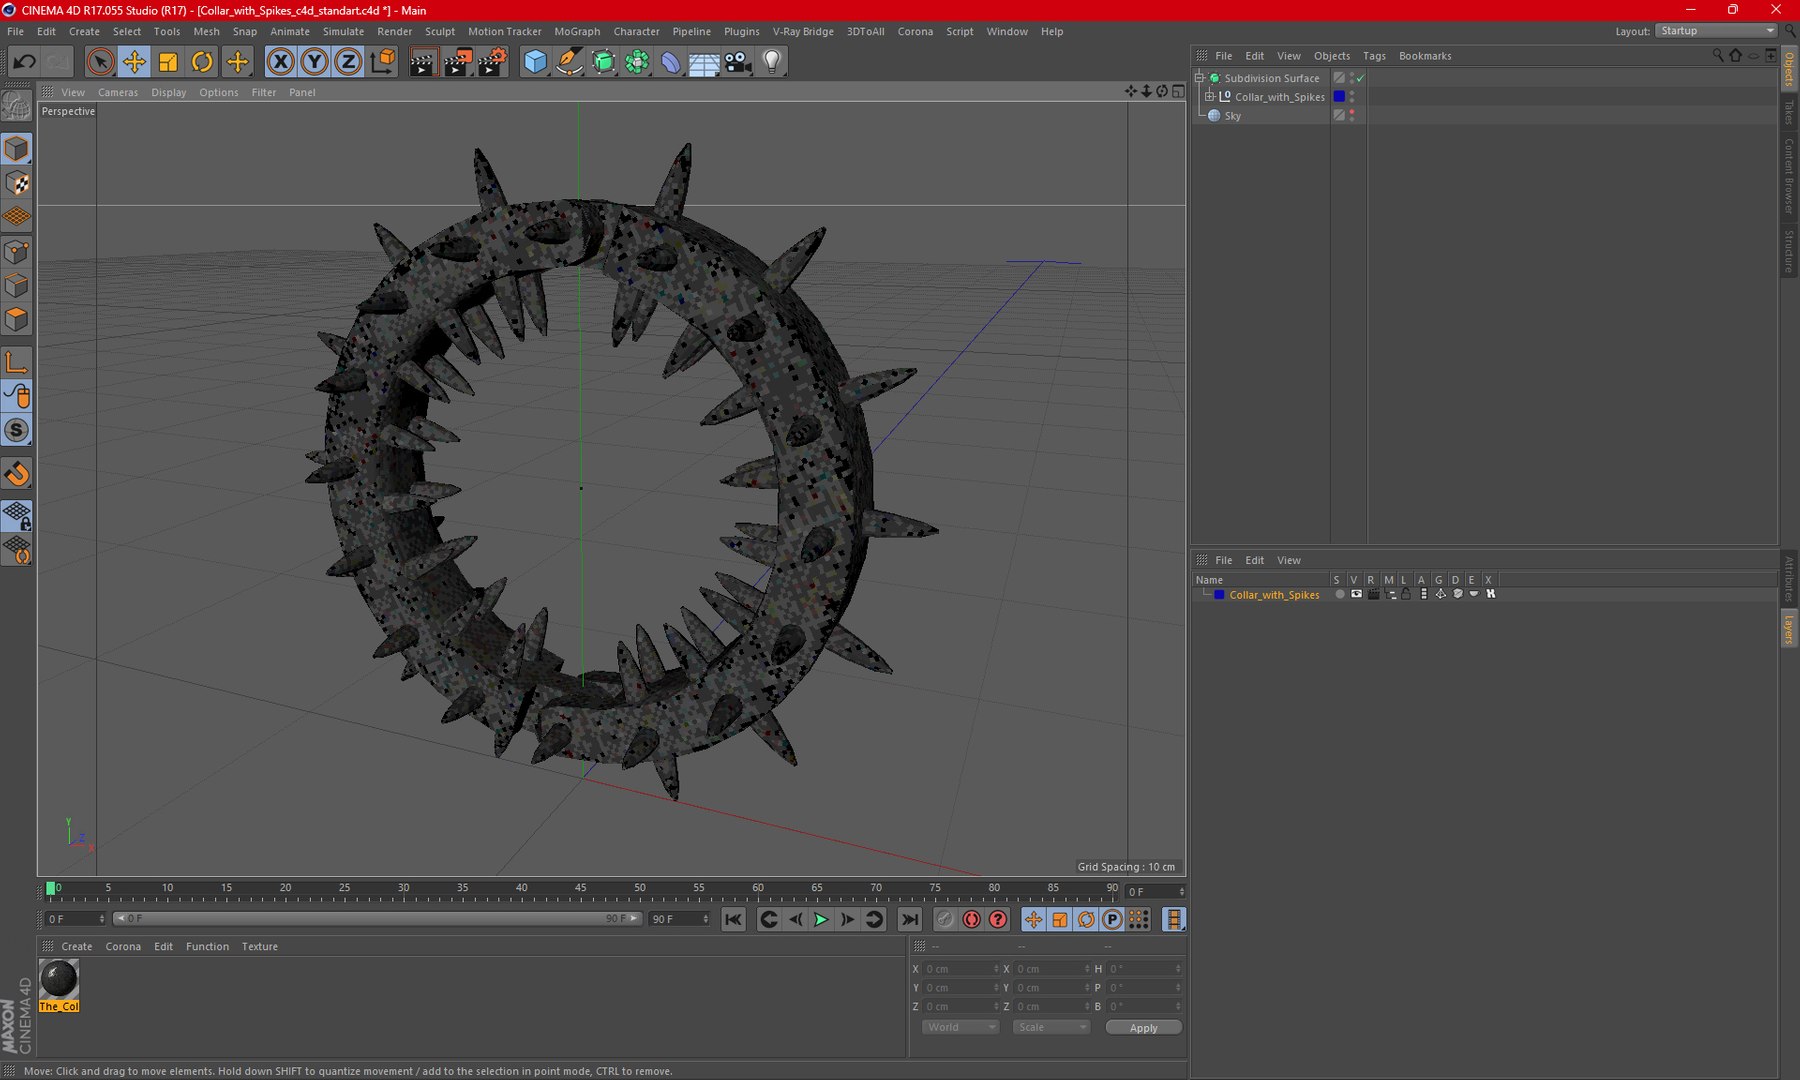
Task: Toggle Z-axis lock
Action: 347,62
